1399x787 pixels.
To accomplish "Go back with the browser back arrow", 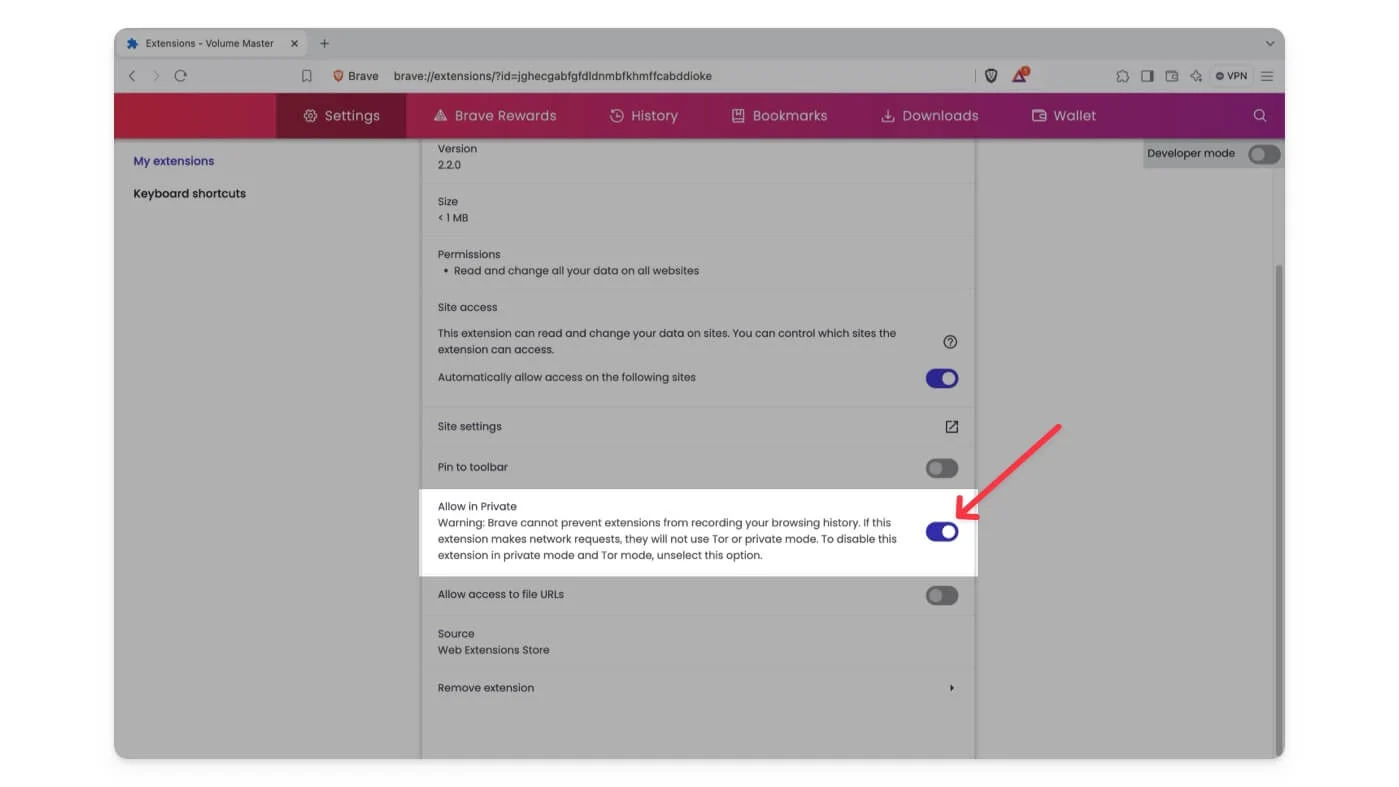I will 132,76.
